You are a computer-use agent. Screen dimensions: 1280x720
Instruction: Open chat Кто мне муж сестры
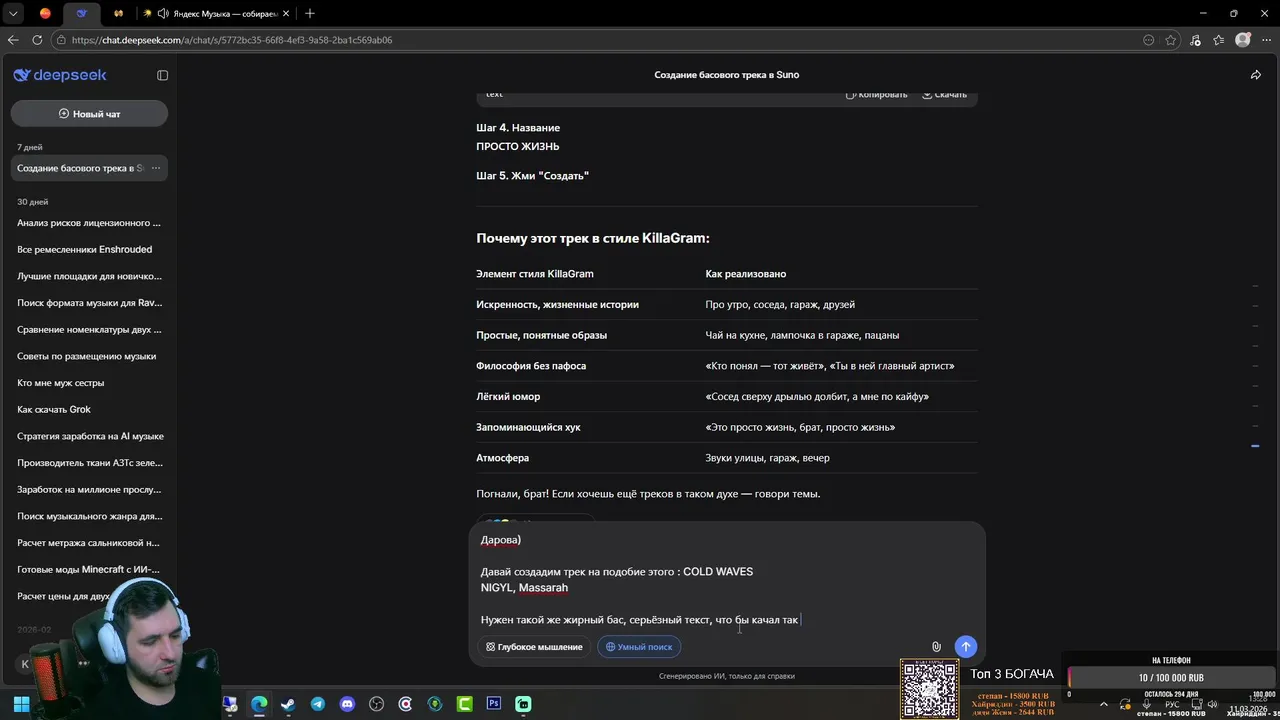(x=89, y=383)
